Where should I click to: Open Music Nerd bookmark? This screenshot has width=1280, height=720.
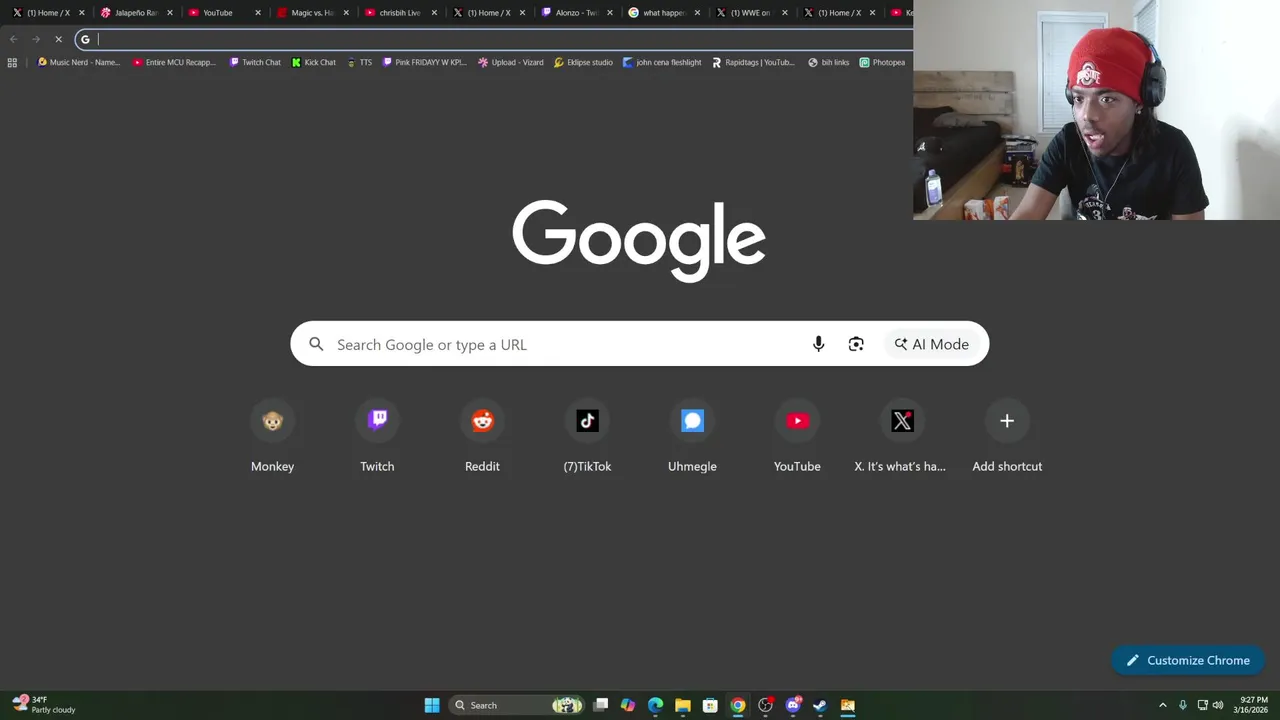coord(78,62)
